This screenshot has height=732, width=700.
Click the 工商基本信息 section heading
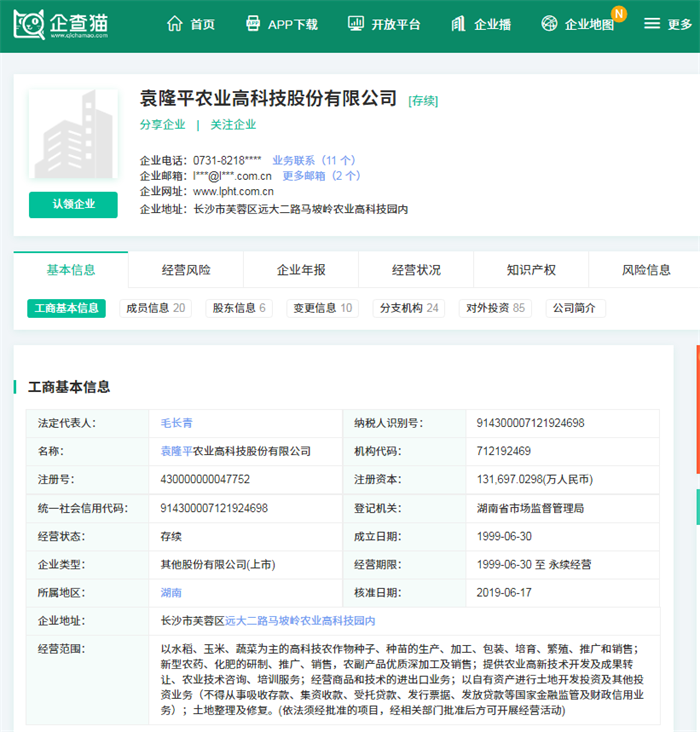[x=69, y=387]
